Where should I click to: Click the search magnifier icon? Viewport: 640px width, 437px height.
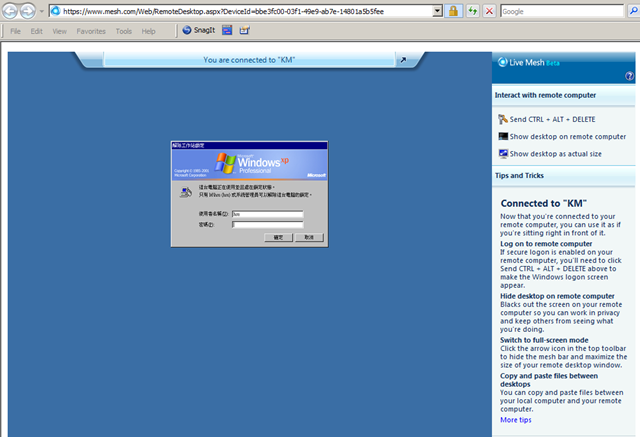633,11
